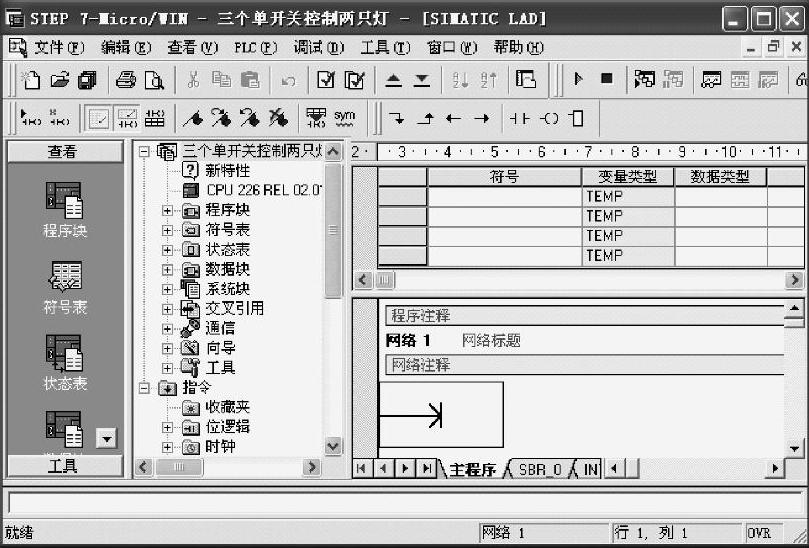Click the variable table horizontal scrollbar thumb
809x548 pixels.
[384, 280]
